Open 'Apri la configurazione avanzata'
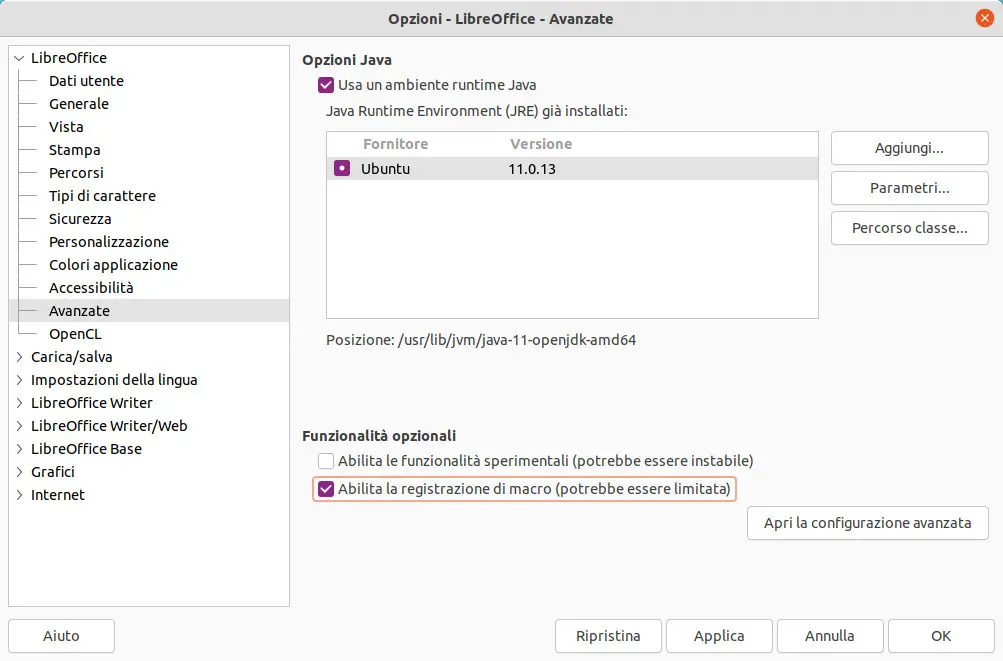This screenshot has width=1003, height=661. click(x=867, y=523)
